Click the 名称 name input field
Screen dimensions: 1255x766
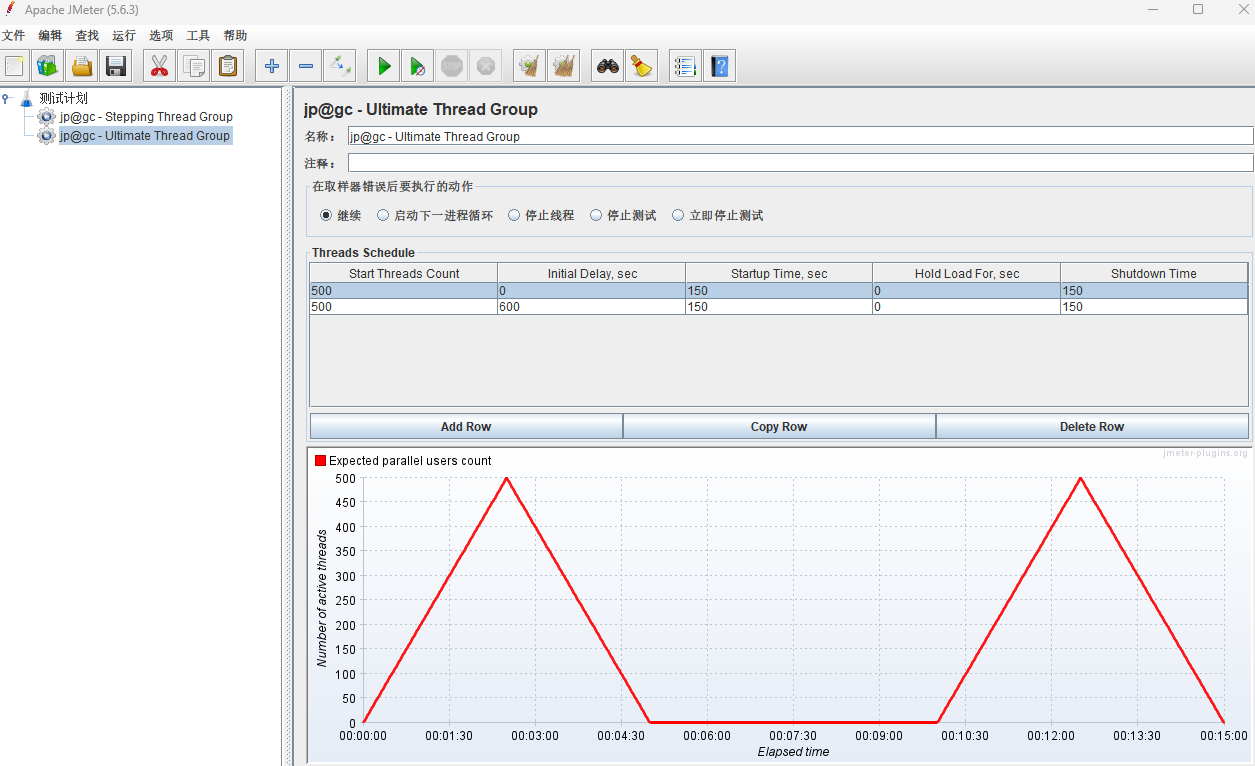(800, 136)
